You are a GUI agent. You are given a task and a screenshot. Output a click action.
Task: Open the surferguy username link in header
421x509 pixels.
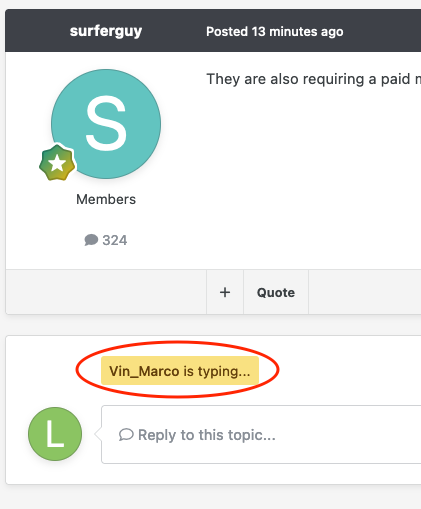[106, 31]
